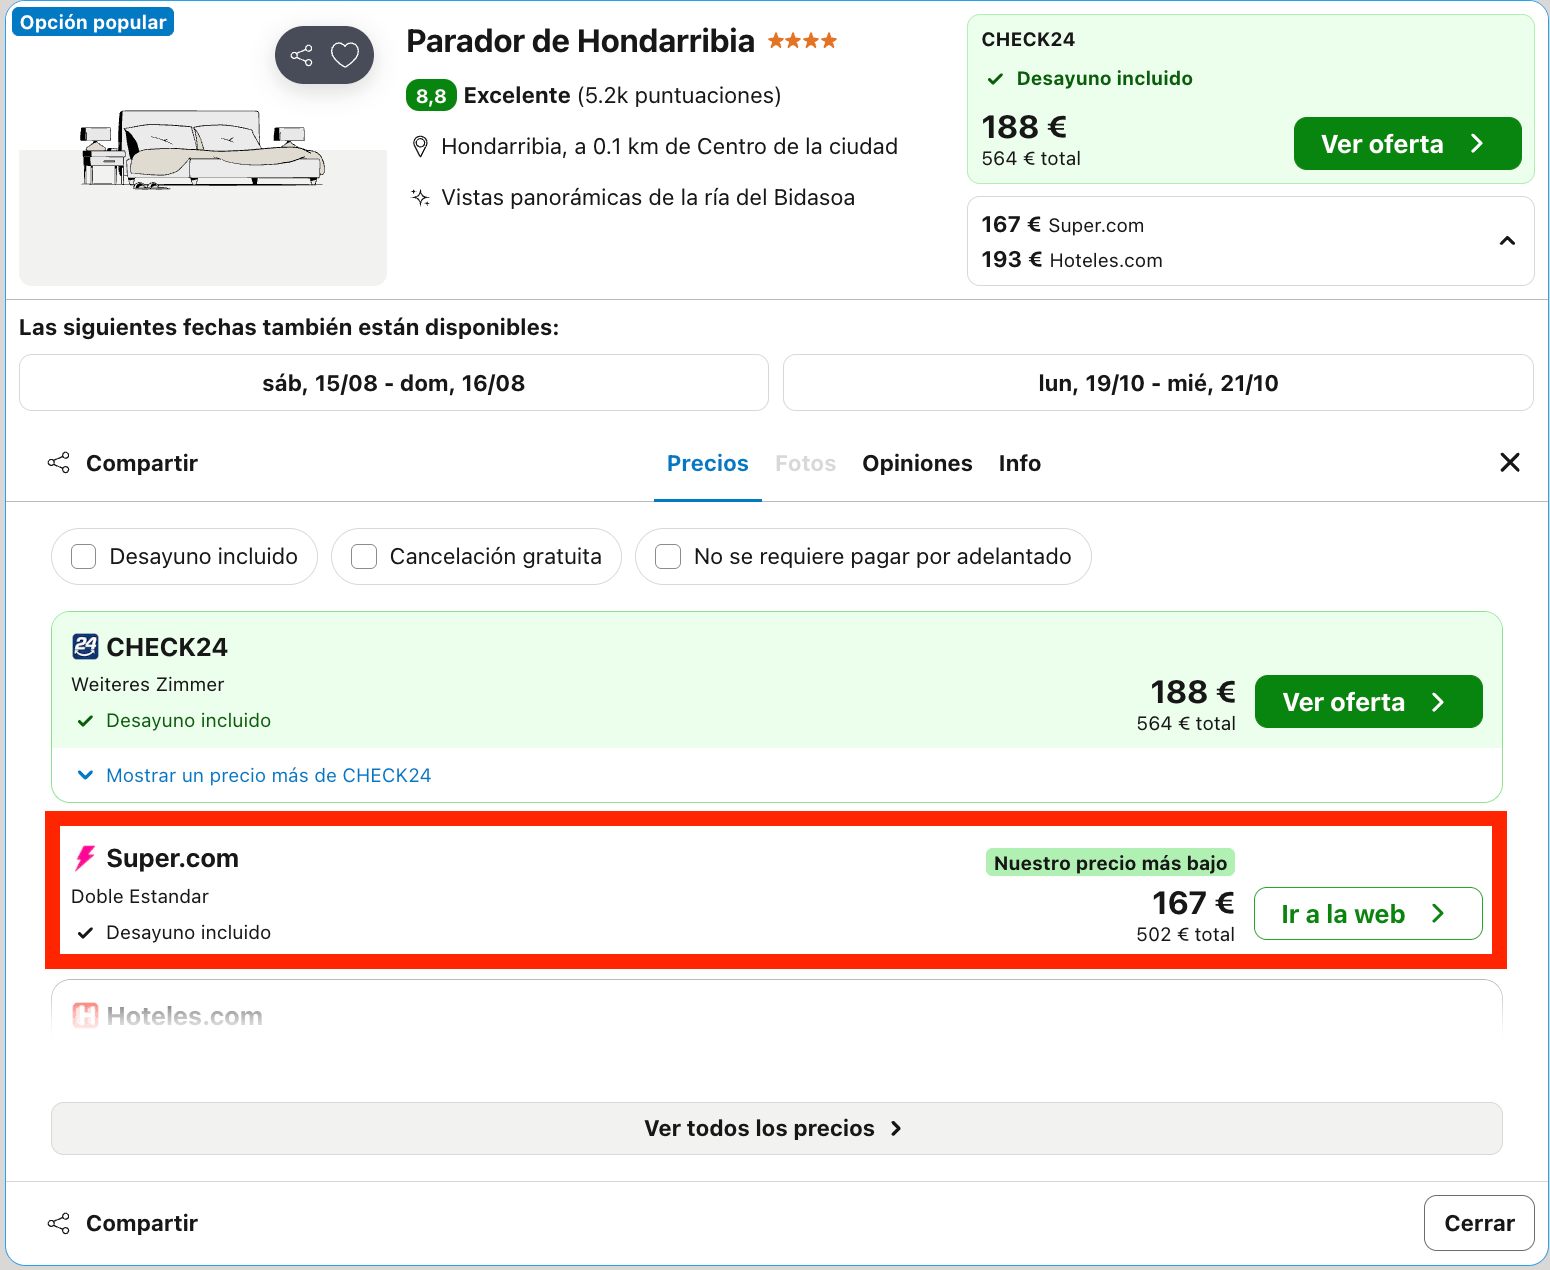Click Excelente (5.2k puntuaciones) text
Screen dimensions: 1550x1270
click(x=622, y=96)
